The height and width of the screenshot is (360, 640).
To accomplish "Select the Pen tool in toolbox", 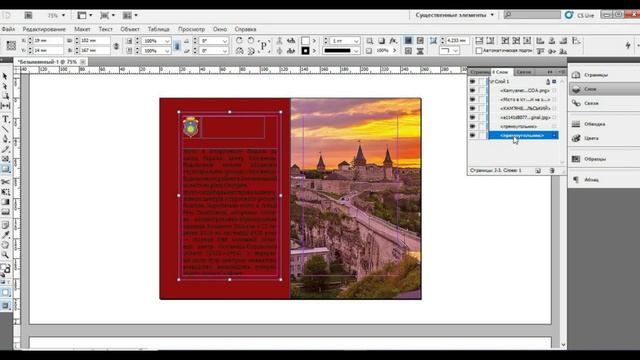I will (5, 139).
